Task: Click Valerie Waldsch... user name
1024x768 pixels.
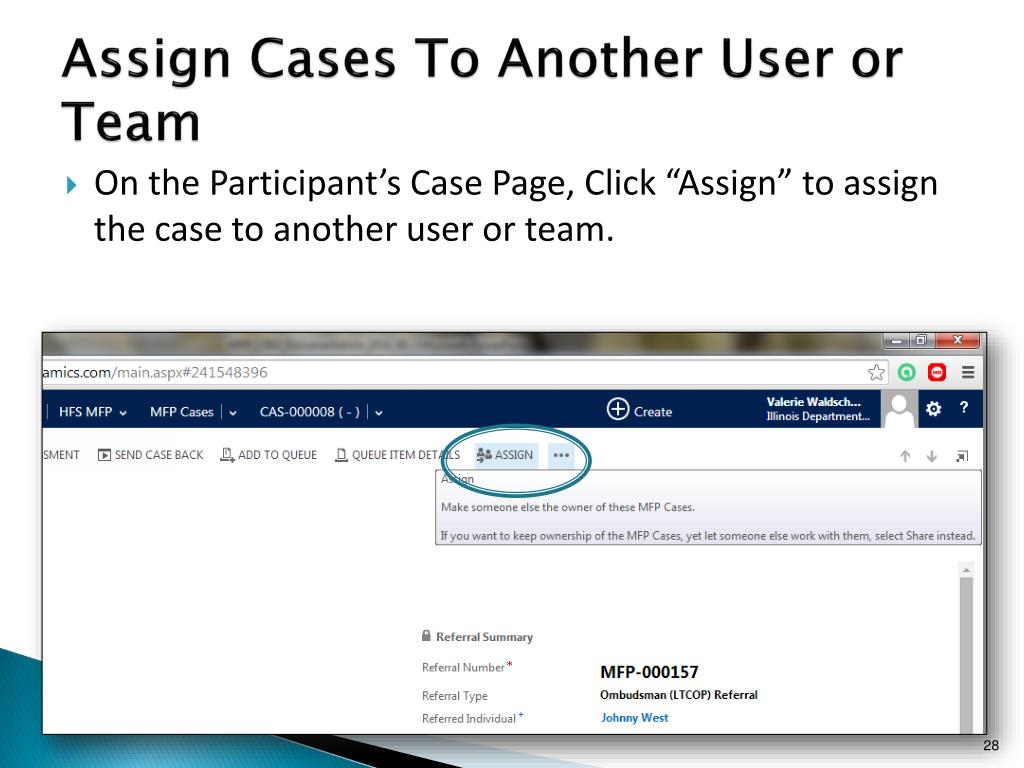Action: [814, 402]
